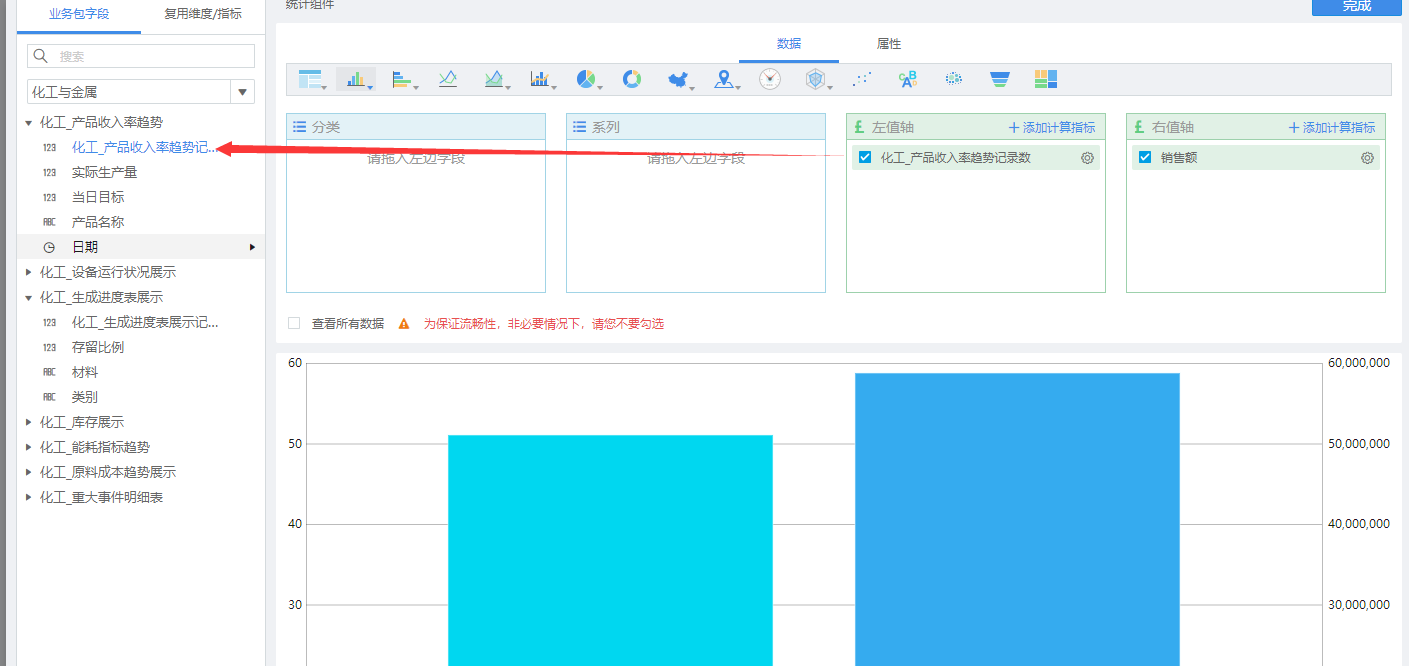Select the column chart type icon
The width and height of the screenshot is (1409, 666).
pyautogui.click(x=355, y=79)
